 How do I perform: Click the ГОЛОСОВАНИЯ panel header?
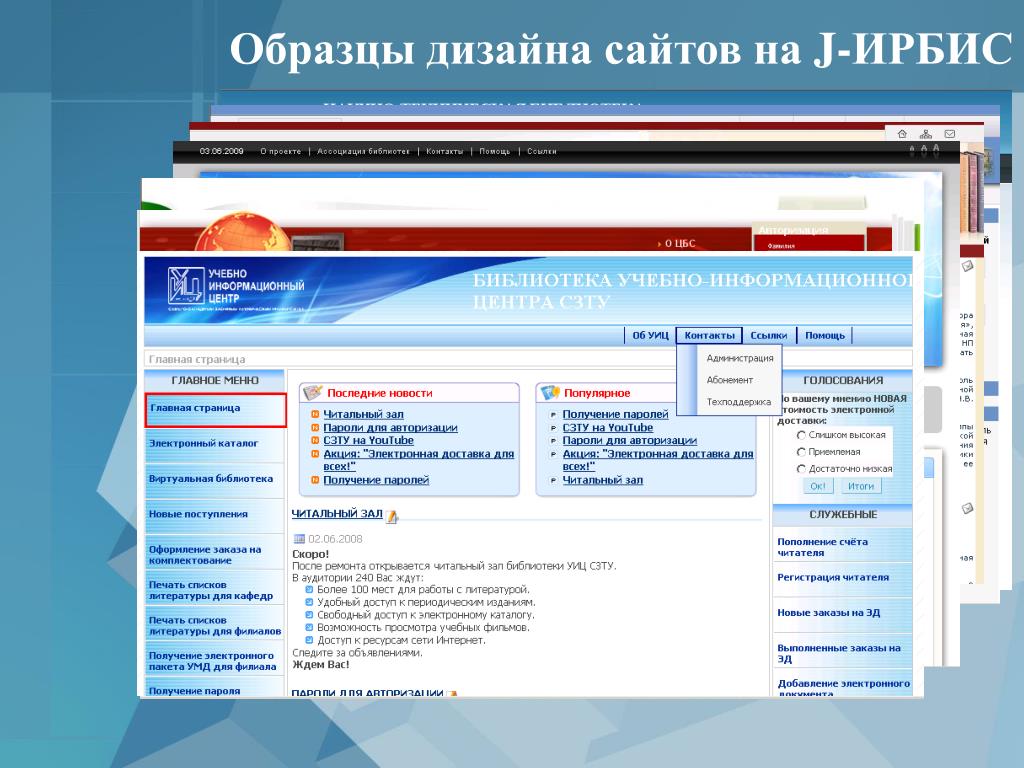click(x=842, y=380)
